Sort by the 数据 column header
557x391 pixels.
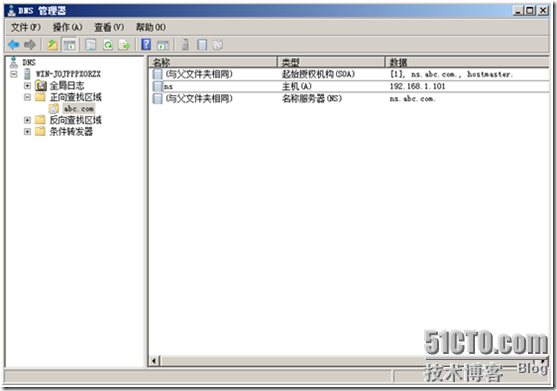(467, 62)
